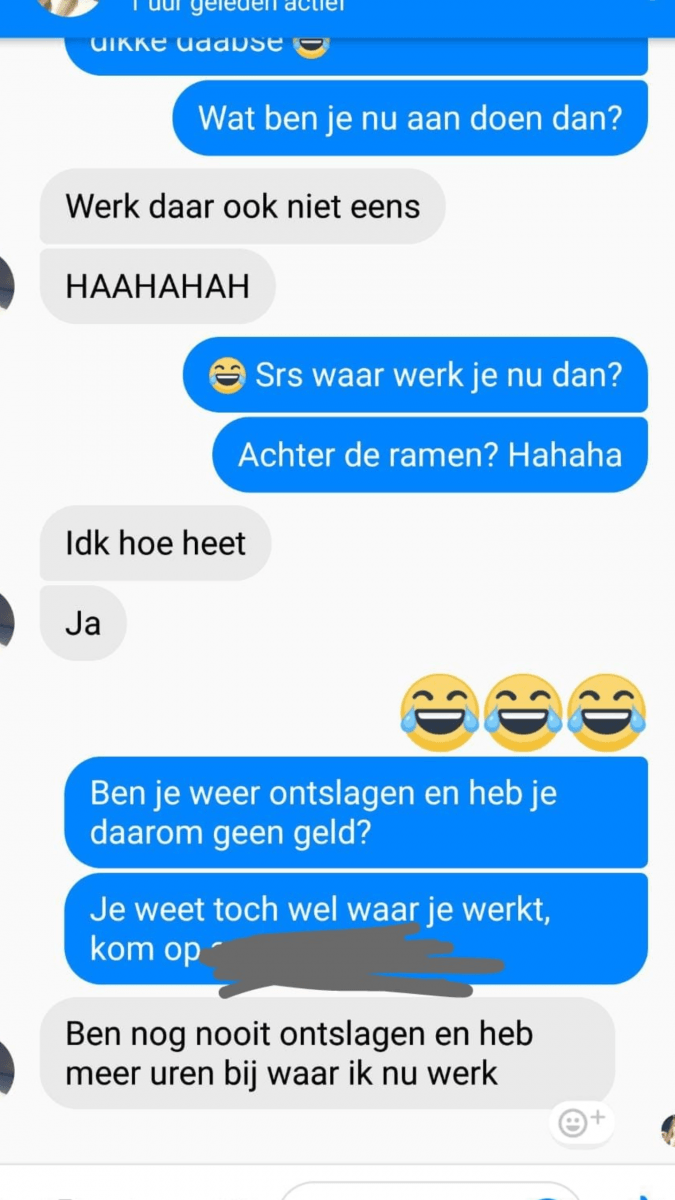
Task: Open the active status text in header
Action: 238,6
